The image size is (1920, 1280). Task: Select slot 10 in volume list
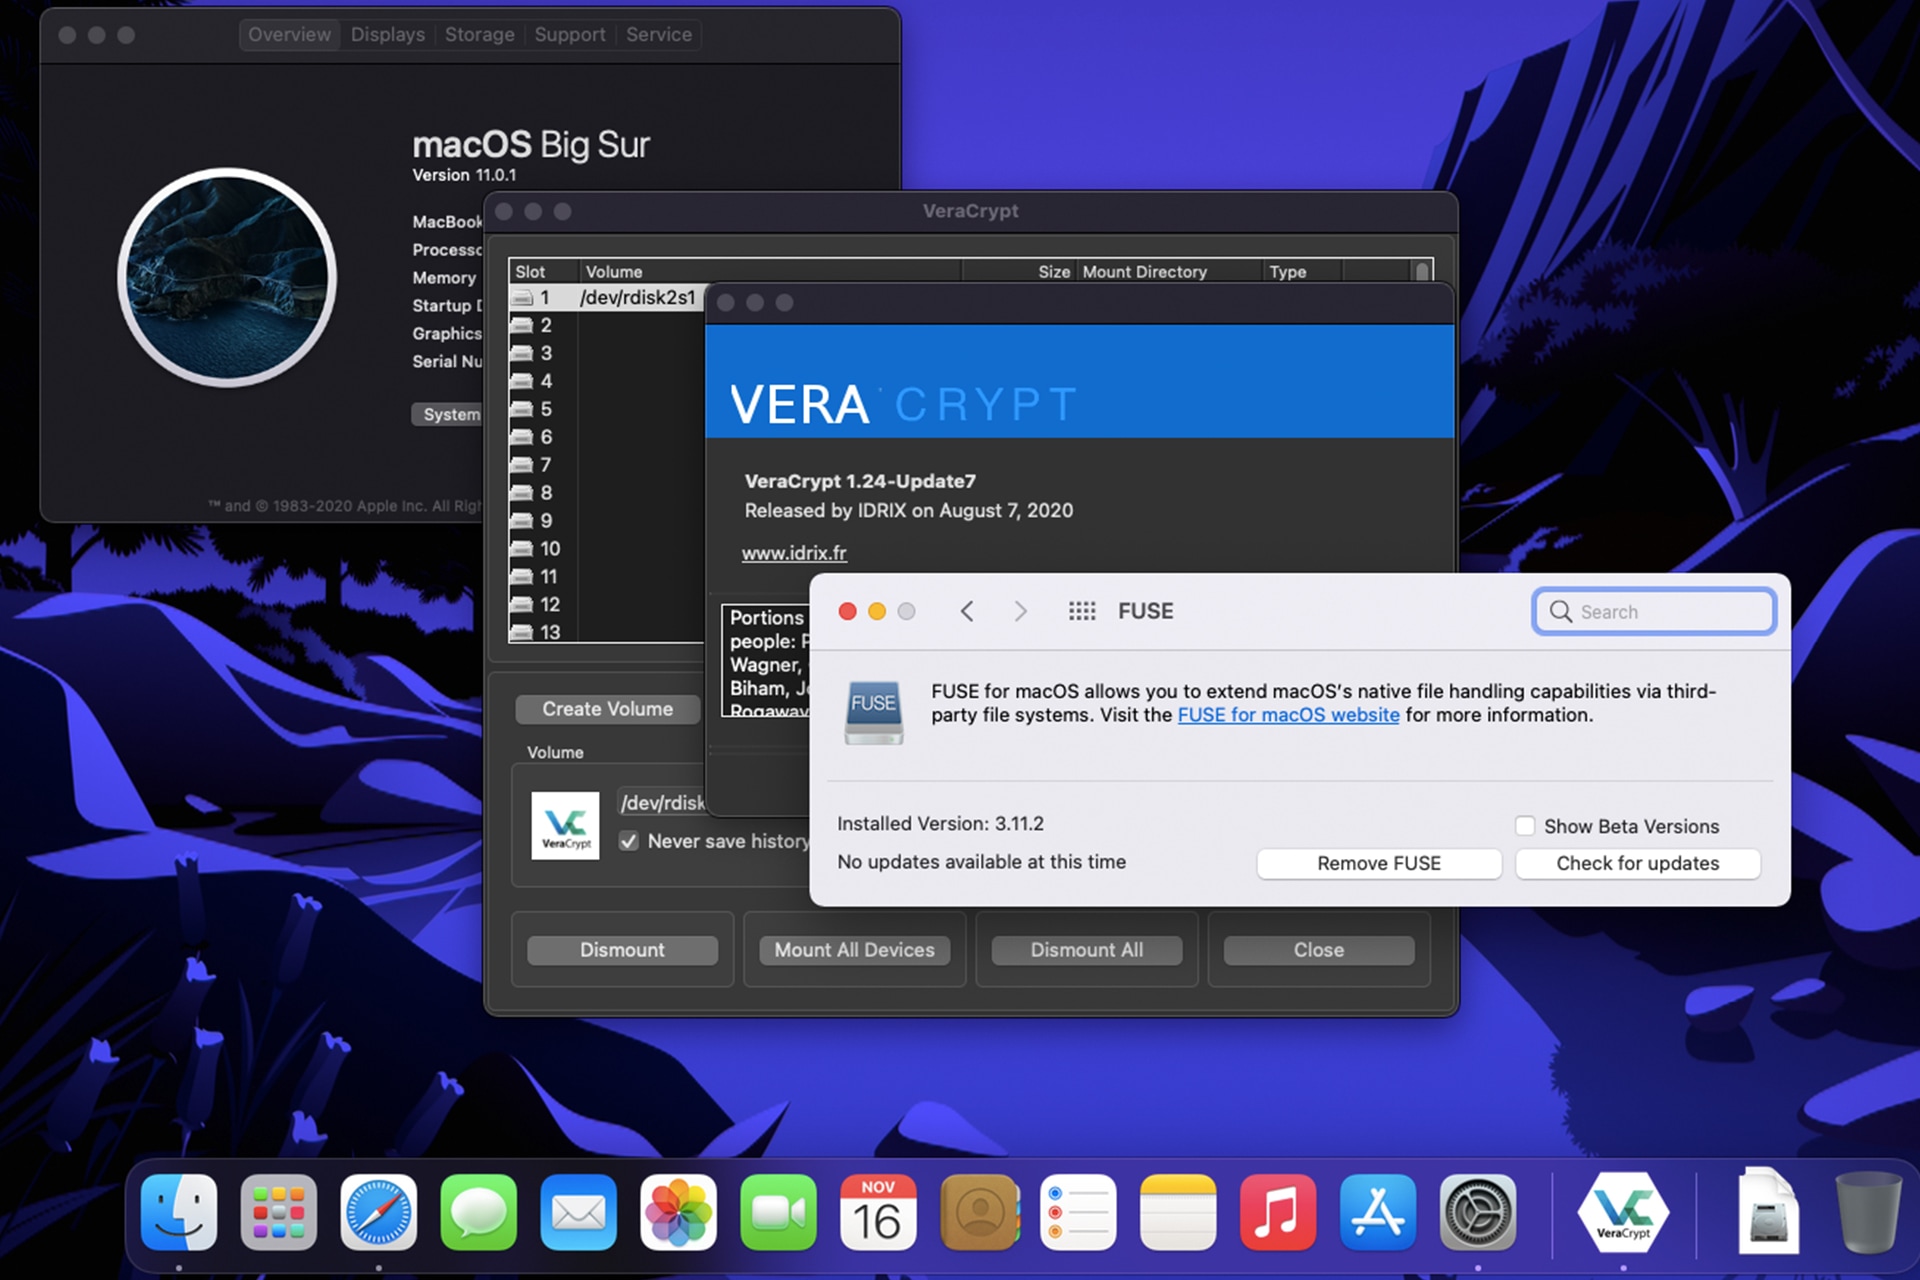[607, 549]
